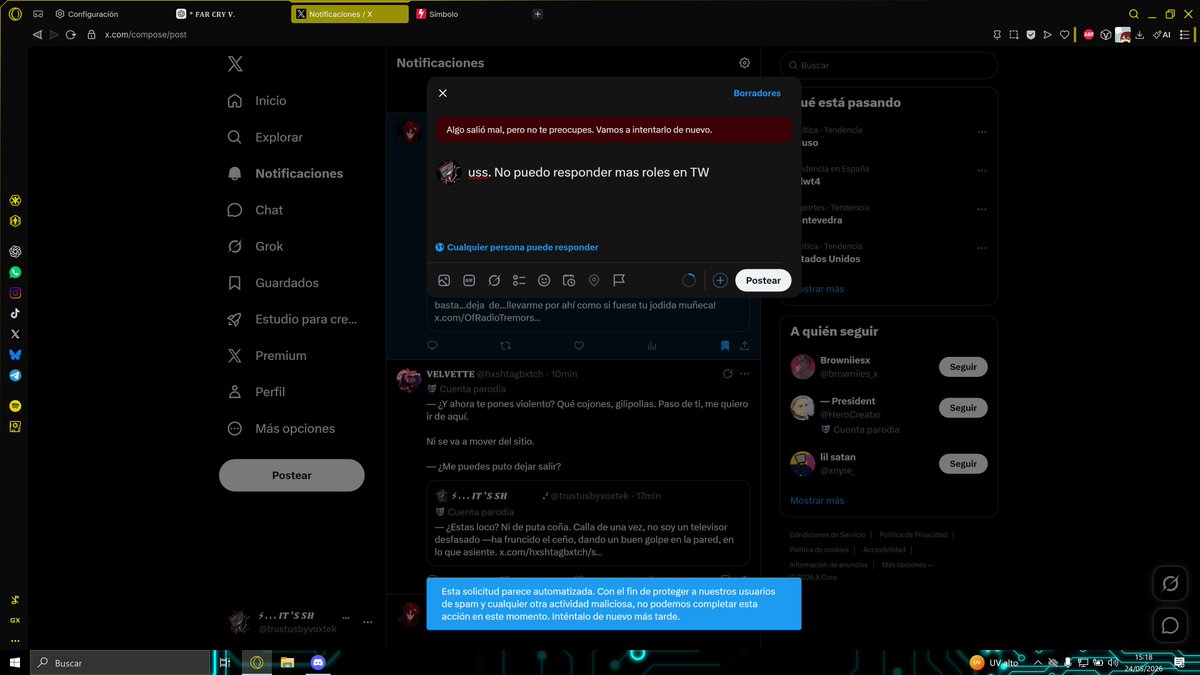Image resolution: width=1200 pixels, height=675 pixels.
Task: Open Grok floating button
Action: (x=1169, y=583)
